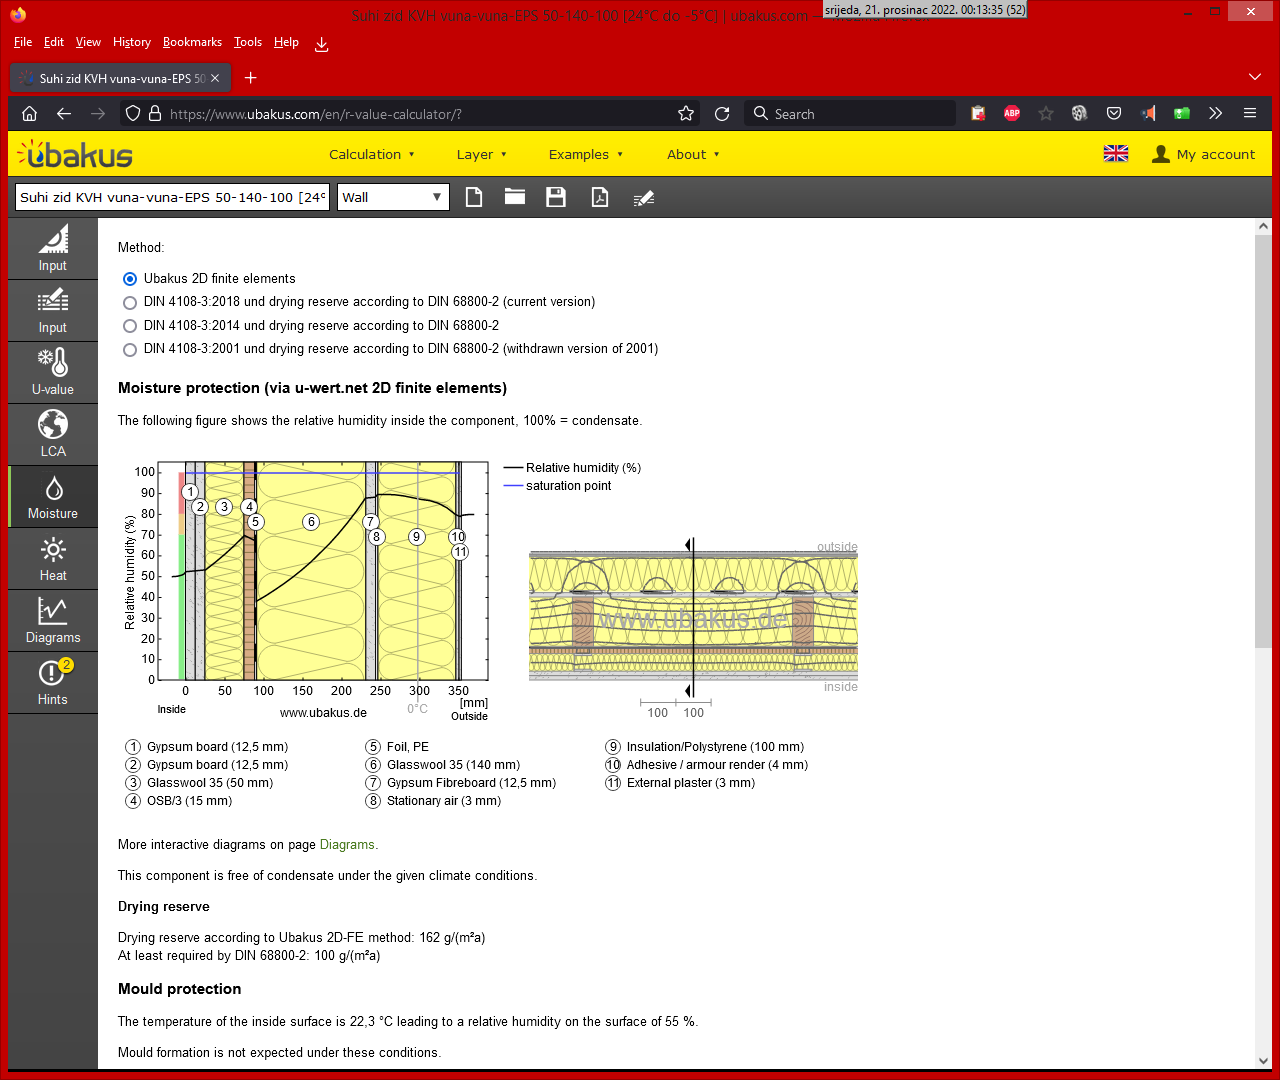Open the Wall component type dropdown

click(393, 197)
